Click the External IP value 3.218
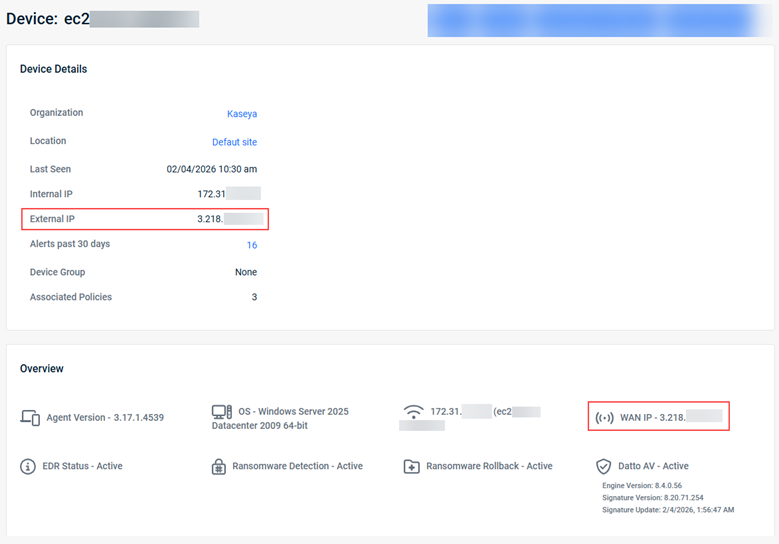779x544 pixels. coord(210,218)
